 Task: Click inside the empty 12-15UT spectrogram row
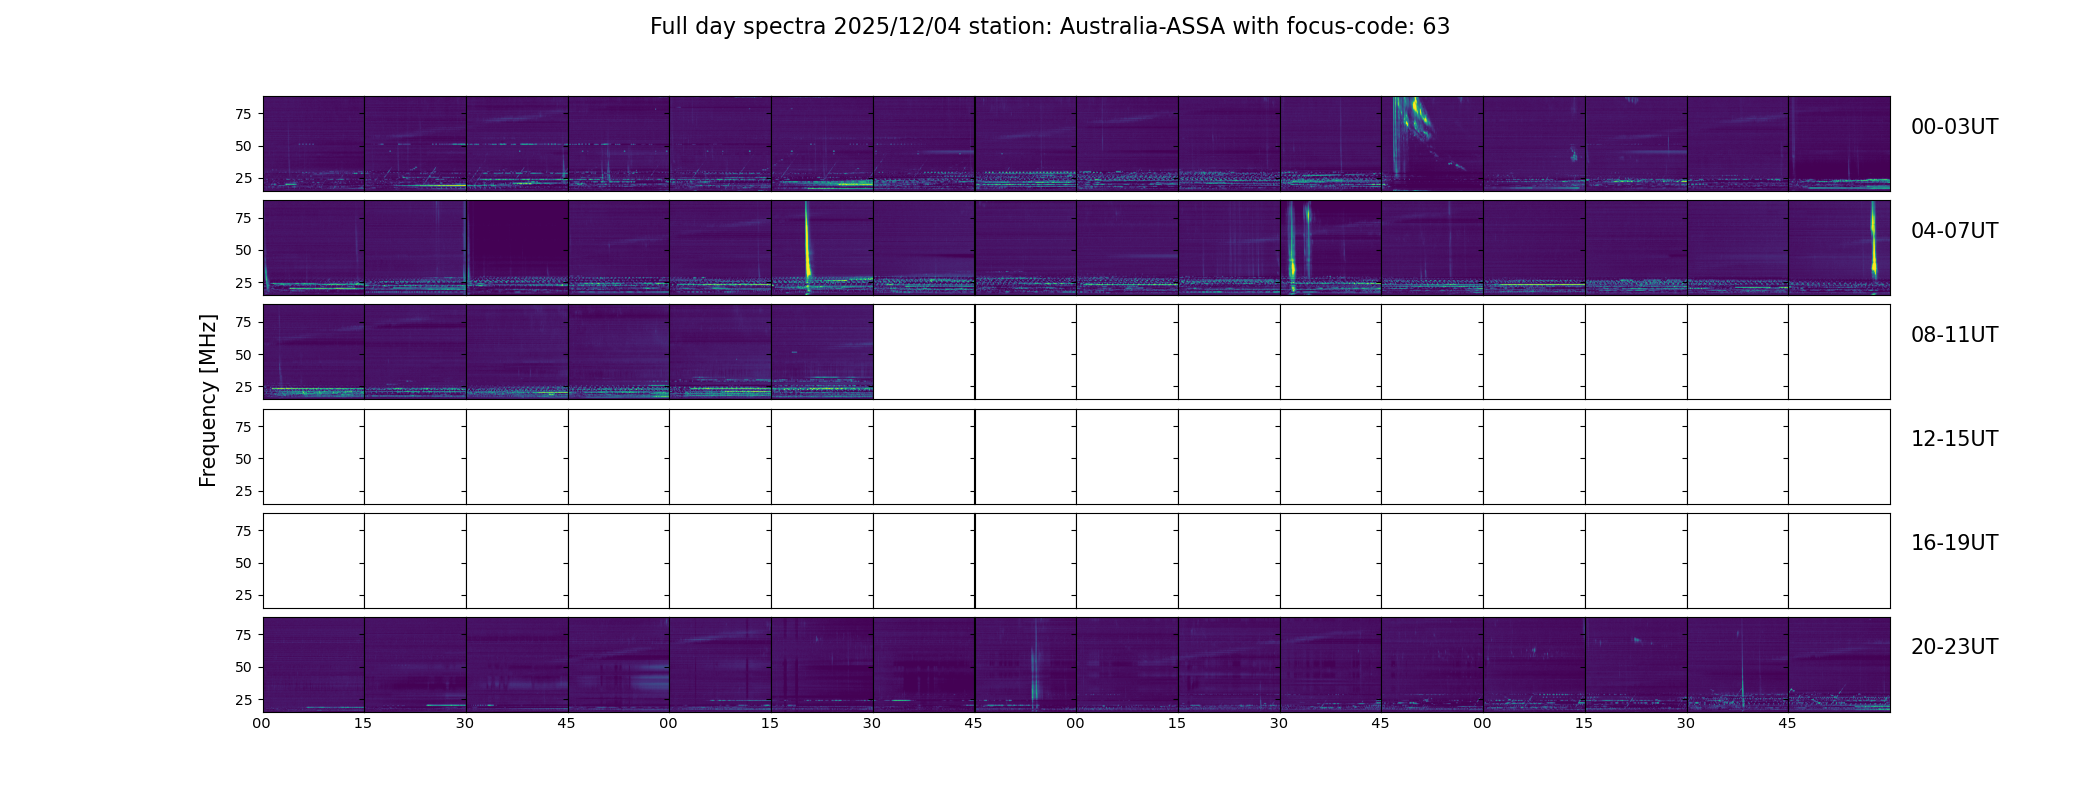tap(1076, 457)
